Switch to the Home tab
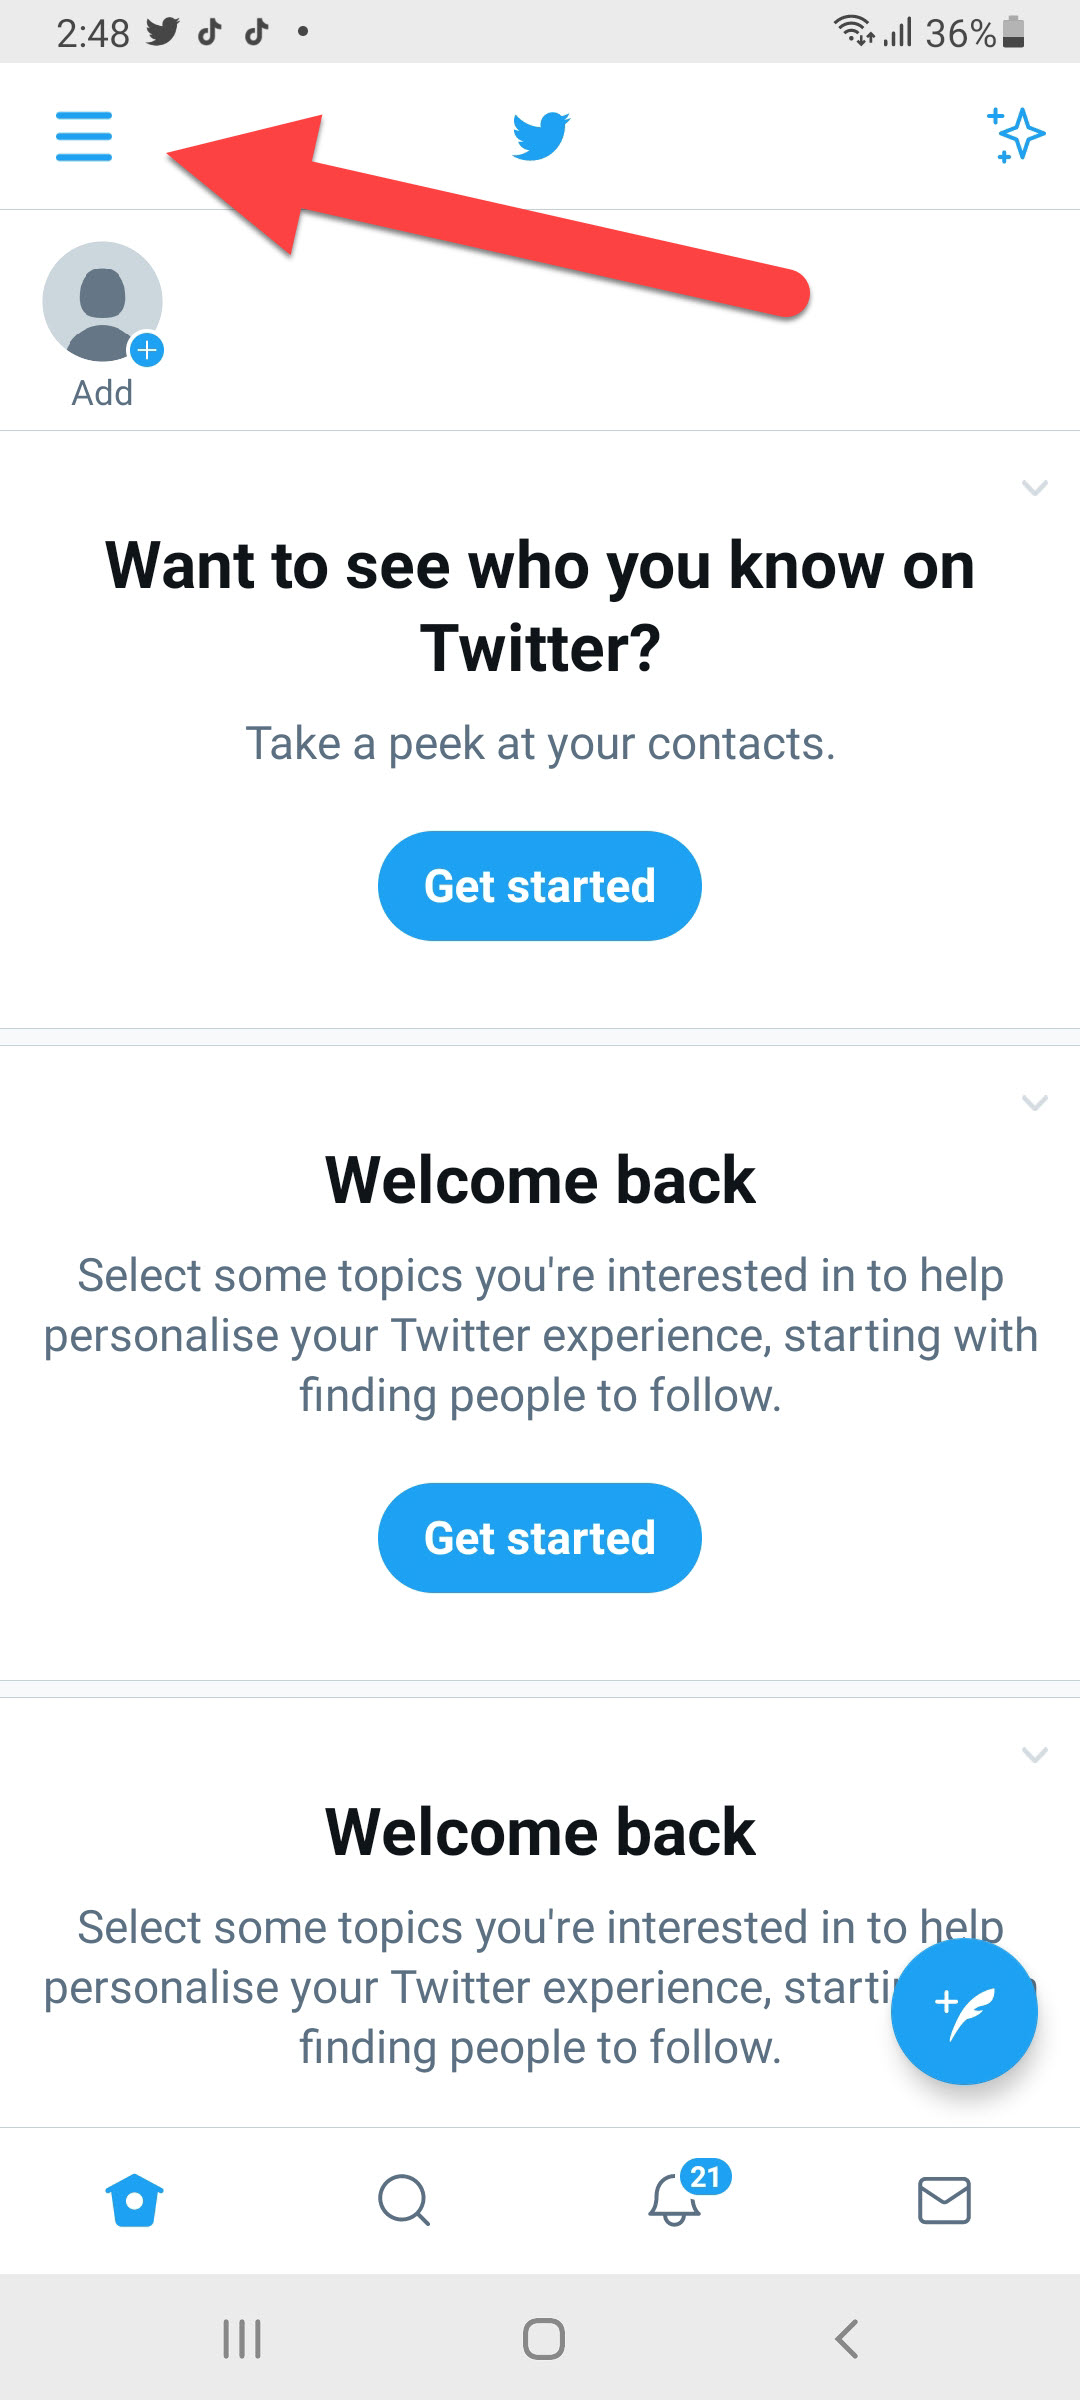The image size is (1080, 2400). pyautogui.click(x=134, y=2201)
